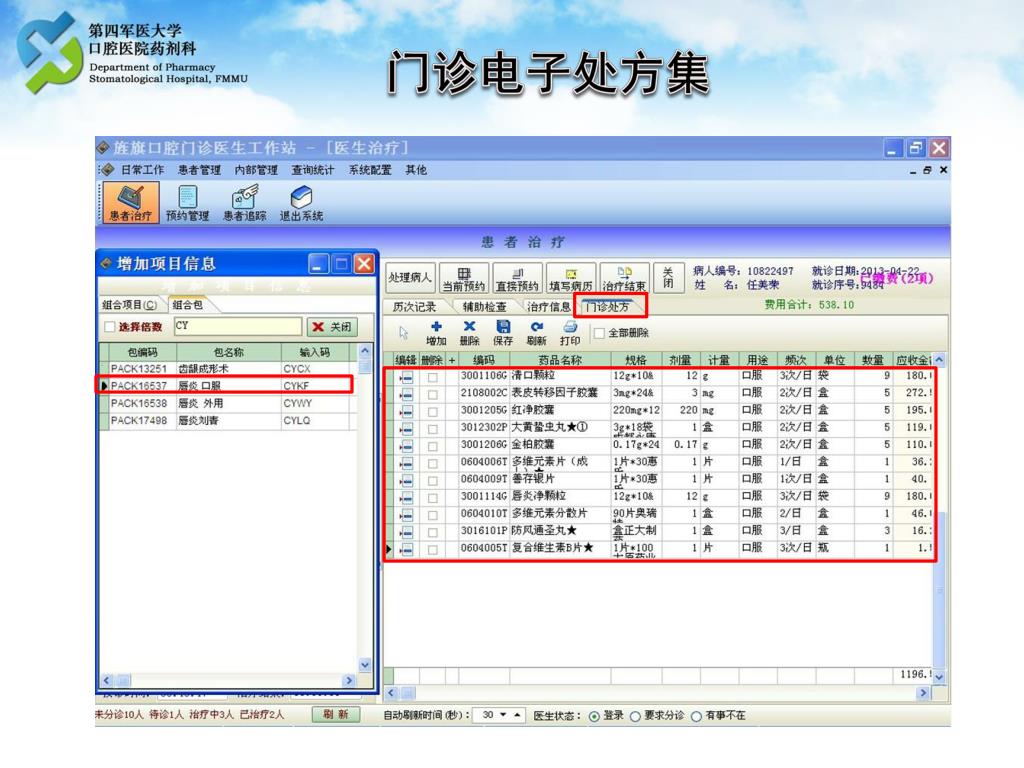
Task: Click the 处理病人 button
Action: (410, 278)
